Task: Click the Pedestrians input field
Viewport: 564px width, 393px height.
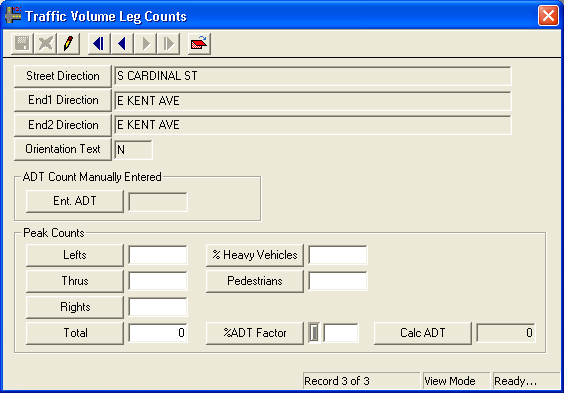Action: 338,281
